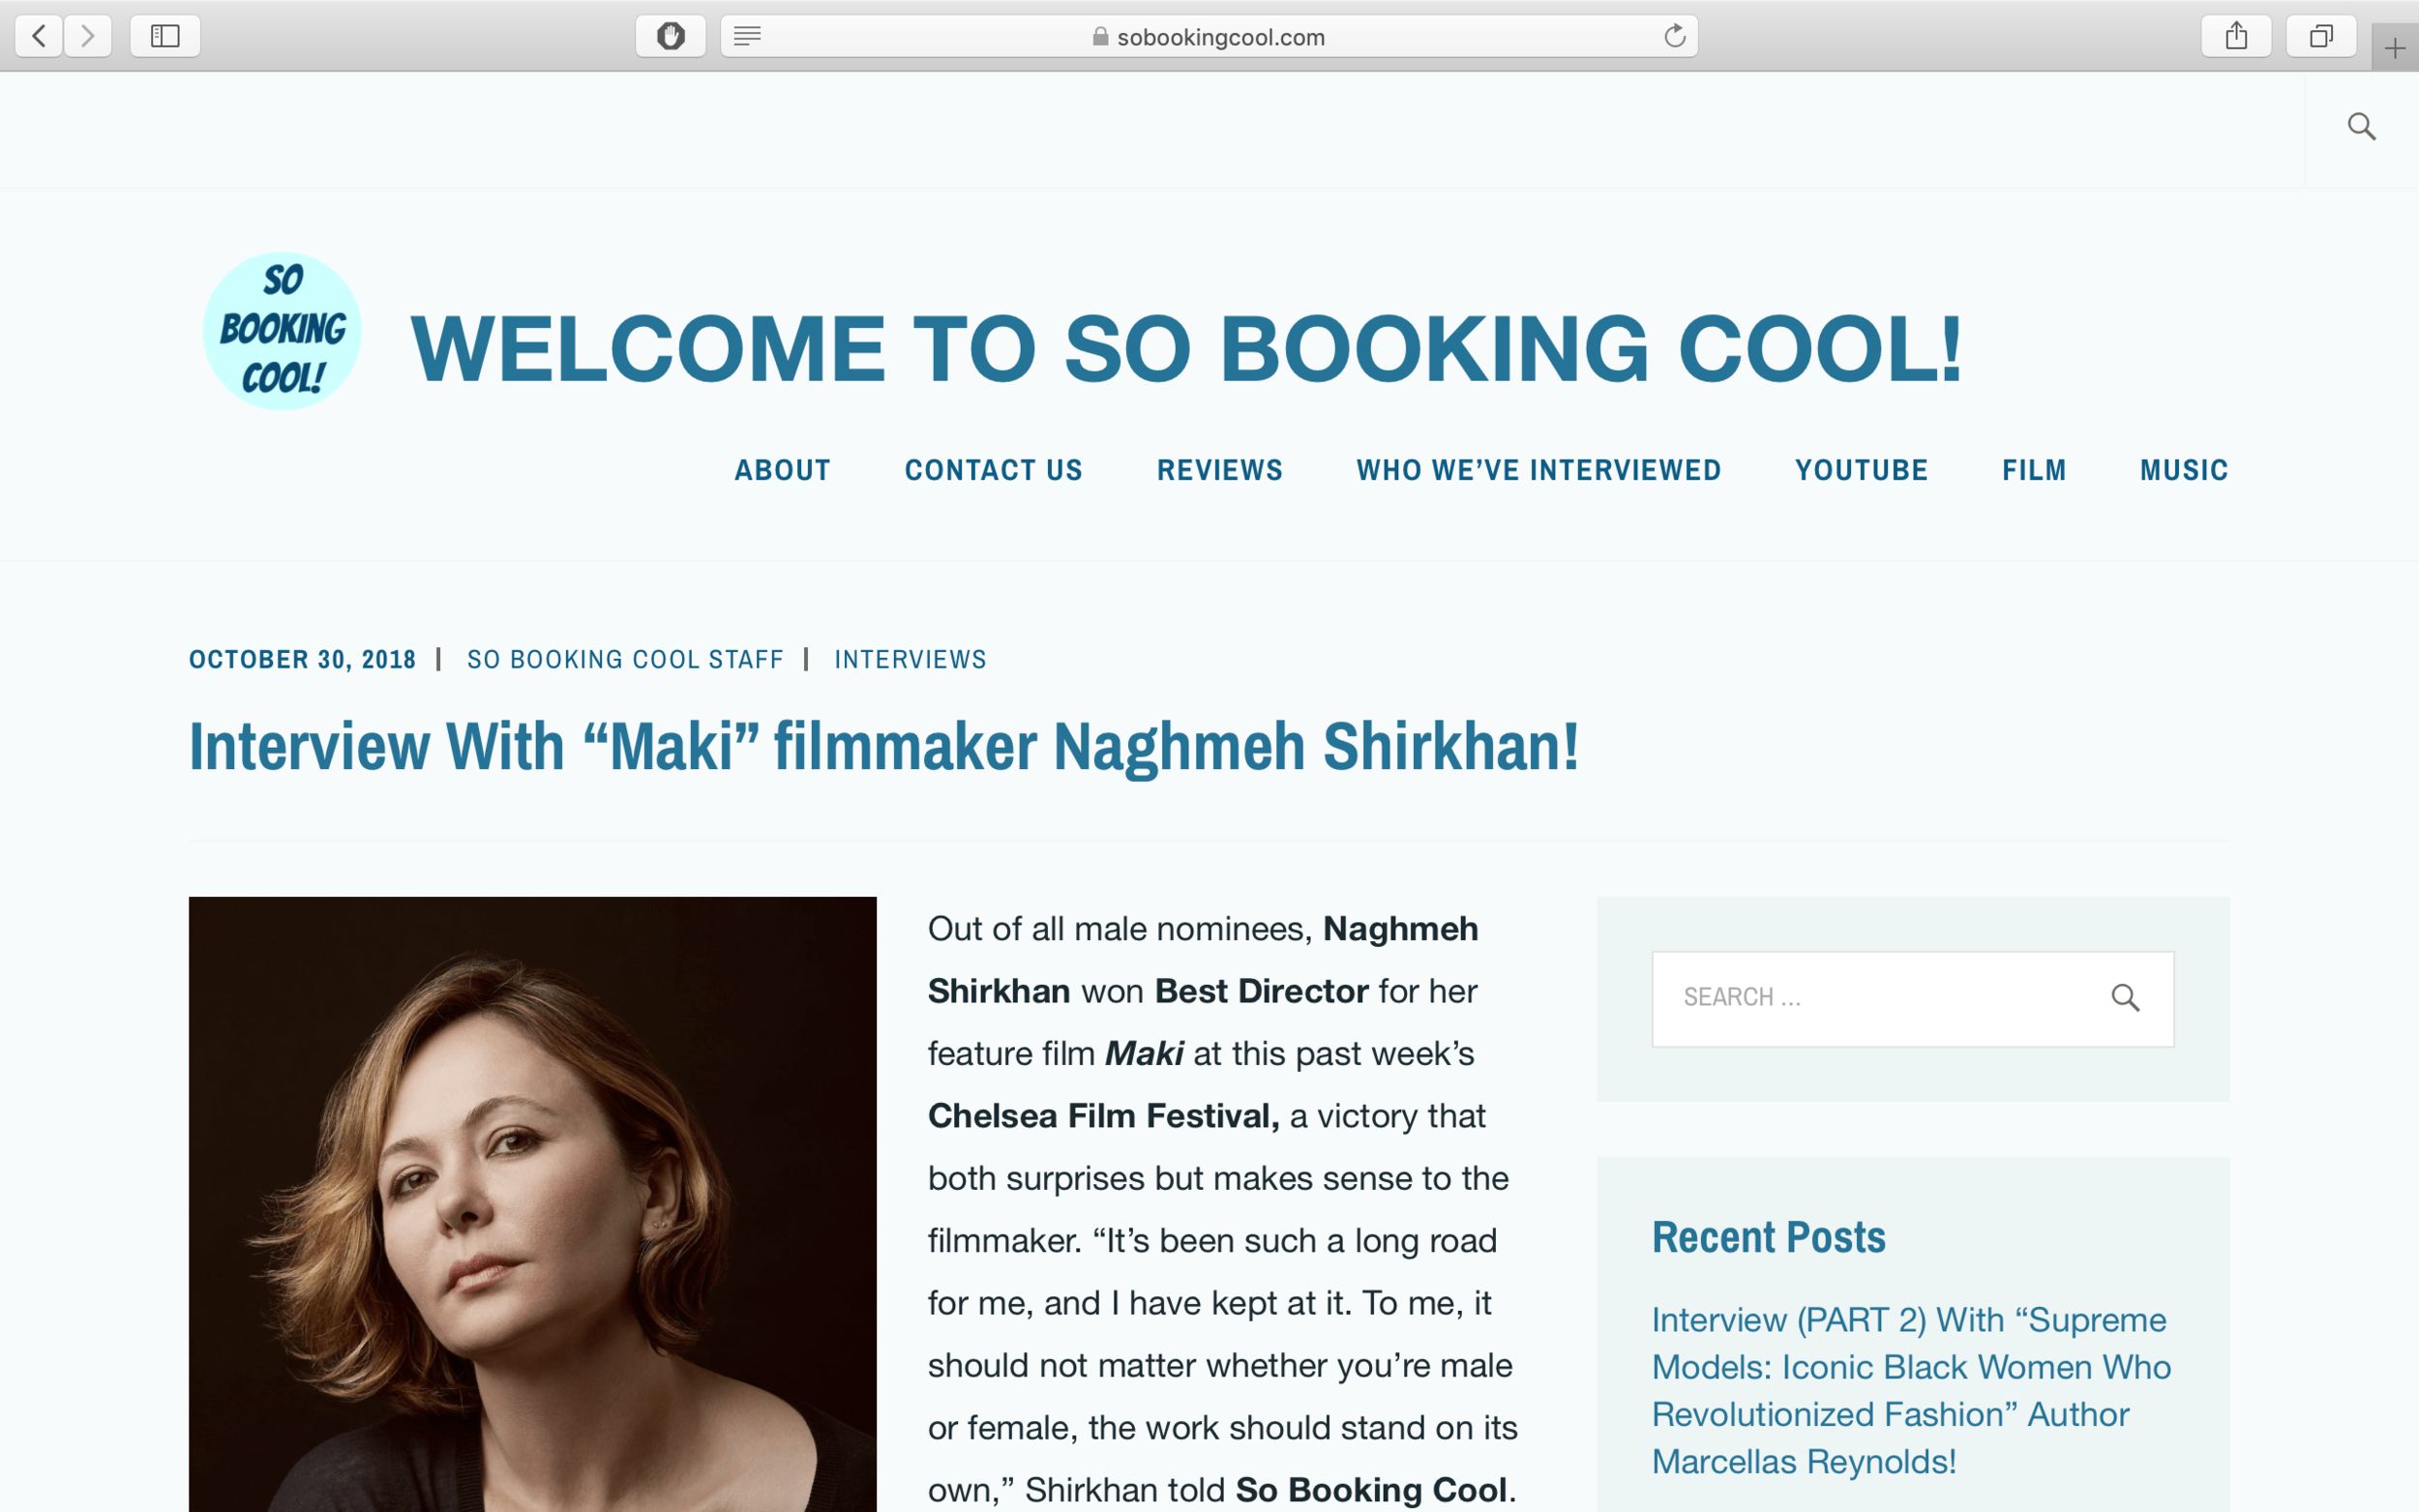Open the Film menu item

(2034, 470)
